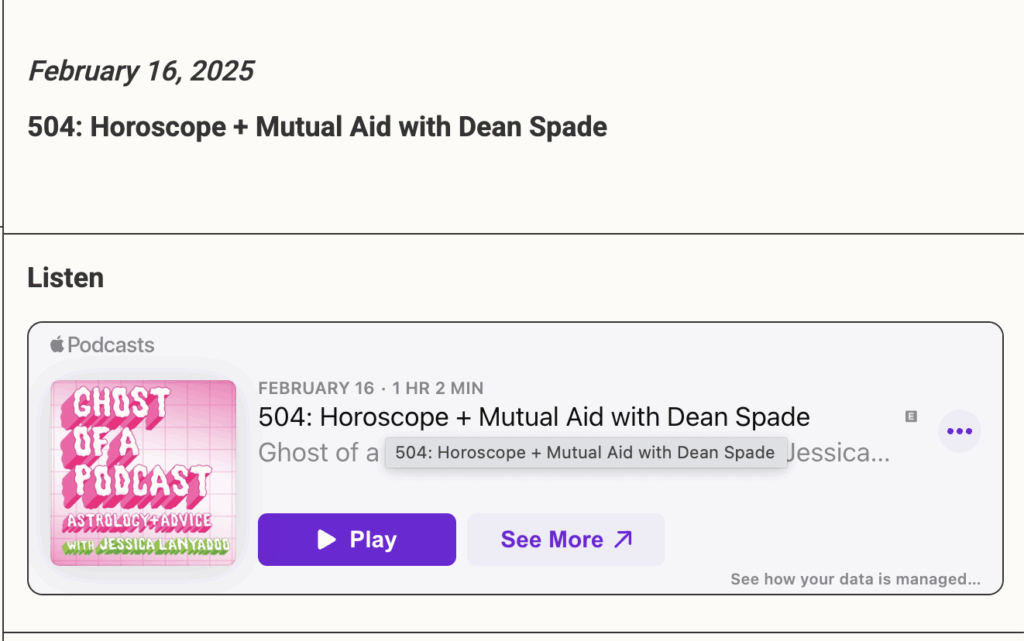Click the truncated 'Jessica...' description text
Image resolution: width=1024 pixels, height=641 pixels.
[838, 452]
